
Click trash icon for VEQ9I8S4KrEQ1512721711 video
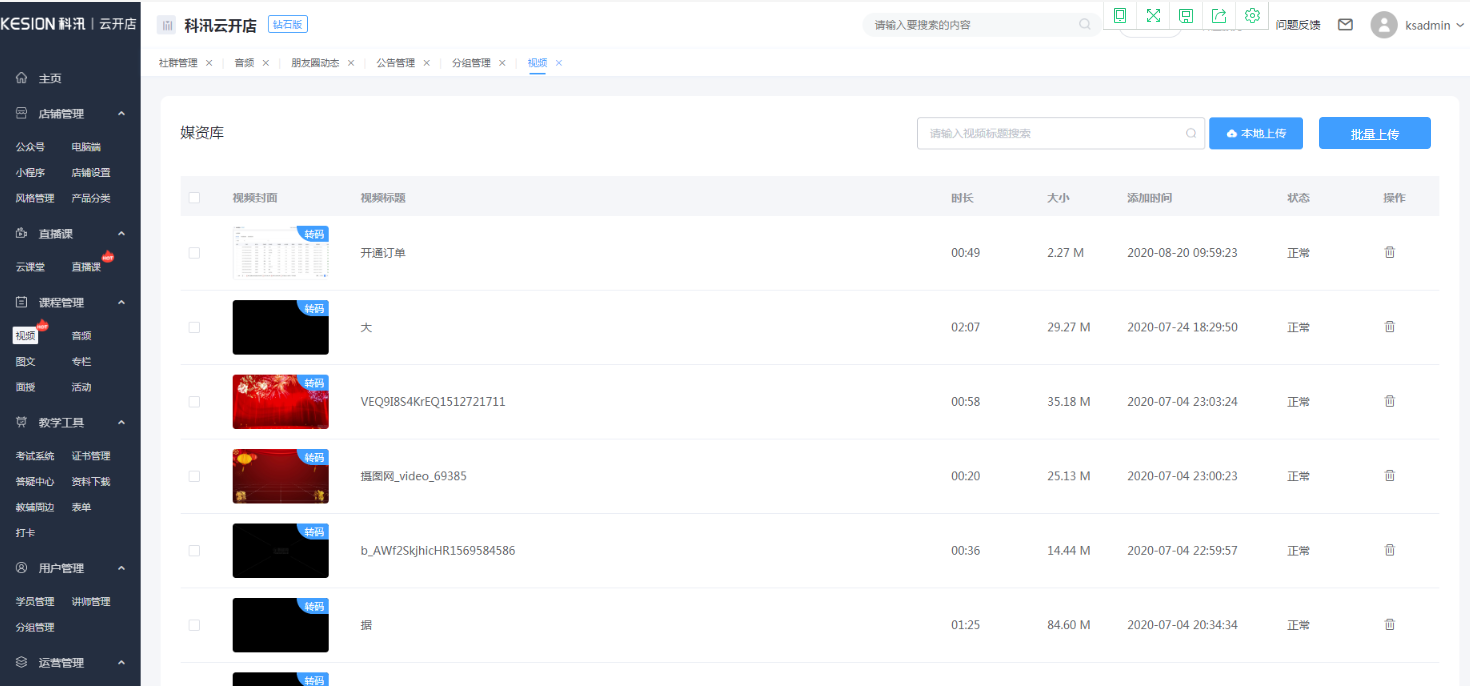click(x=1389, y=401)
